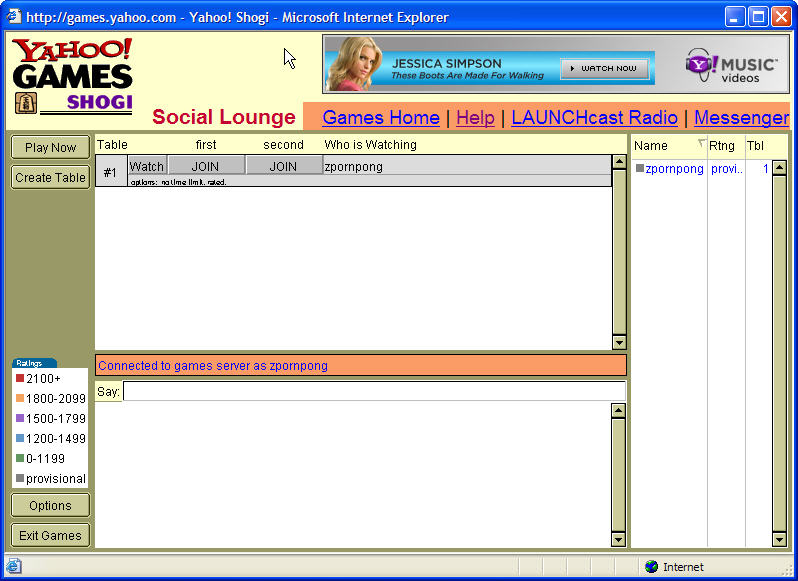
Task: Click the IE icon in the title bar
Action: (14, 17)
